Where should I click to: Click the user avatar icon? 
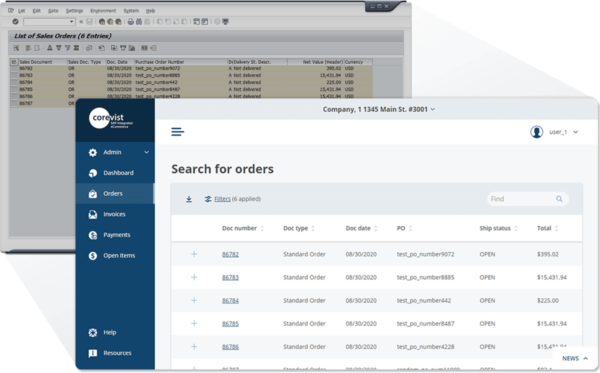click(x=536, y=132)
